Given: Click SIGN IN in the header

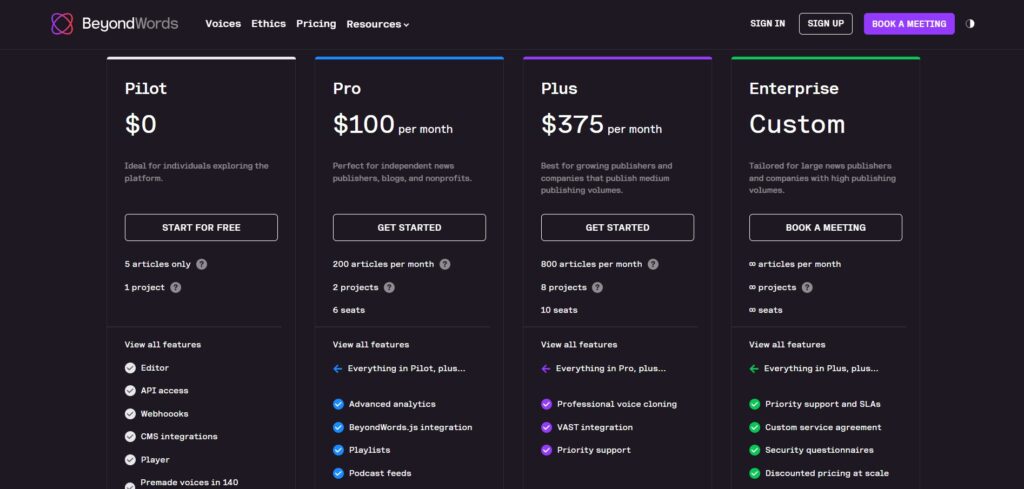Looking at the screenshot, I should click(767, 24).
